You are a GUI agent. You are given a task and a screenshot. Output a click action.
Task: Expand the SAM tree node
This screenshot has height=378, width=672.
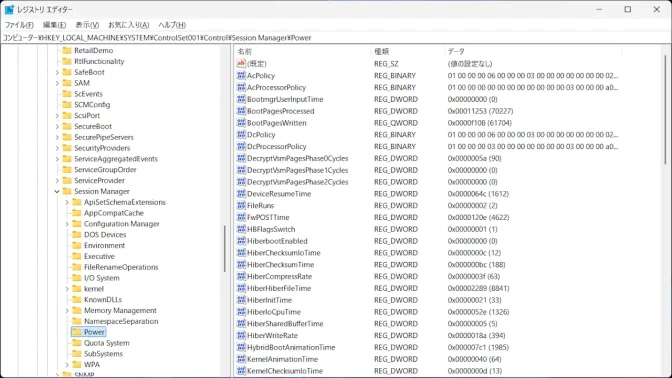click(57, 83)
